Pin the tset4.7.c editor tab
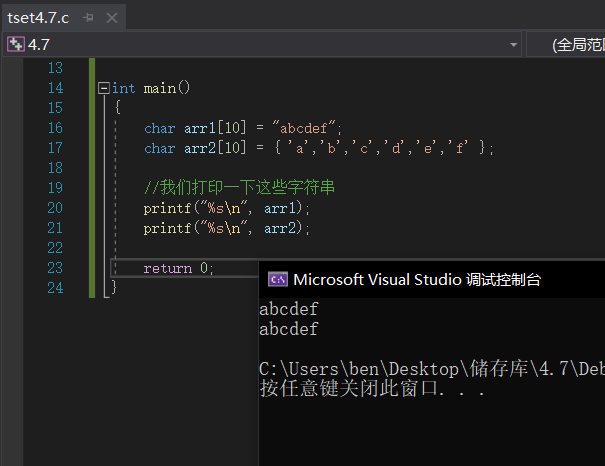The width and height of the screenshot is (605, 466). coord(88,18)
